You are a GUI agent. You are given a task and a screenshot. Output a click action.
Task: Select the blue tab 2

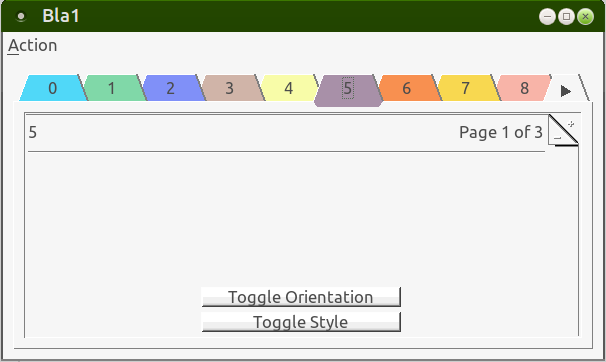(x=170, y=88)
